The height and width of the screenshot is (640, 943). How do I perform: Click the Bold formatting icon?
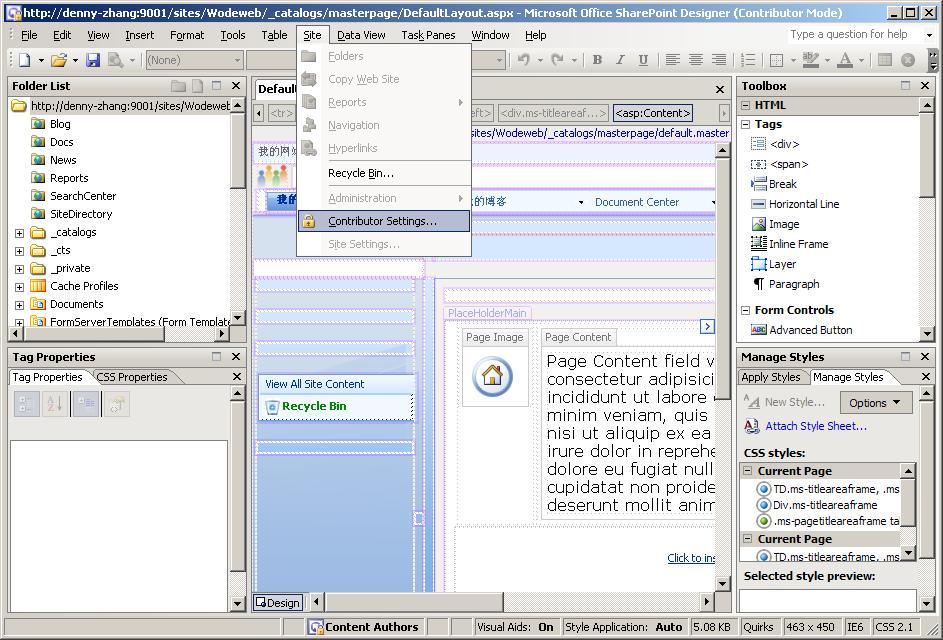tap(597, 60)
